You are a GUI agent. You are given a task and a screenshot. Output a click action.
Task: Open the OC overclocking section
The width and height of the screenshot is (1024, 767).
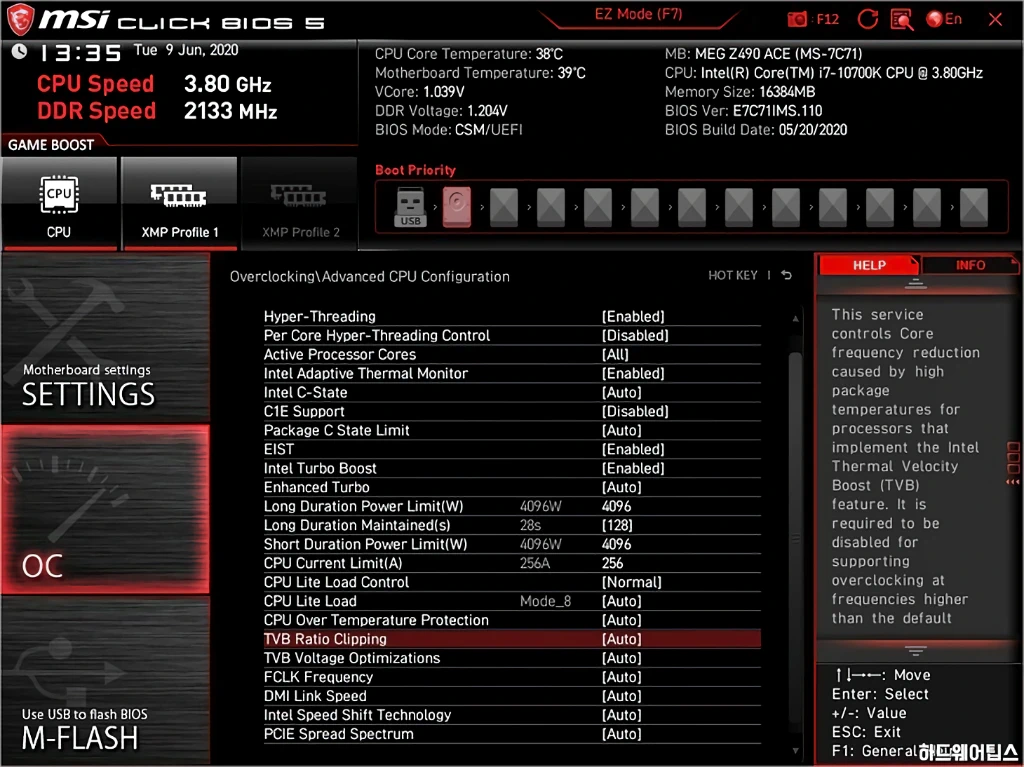click(106, 510)
